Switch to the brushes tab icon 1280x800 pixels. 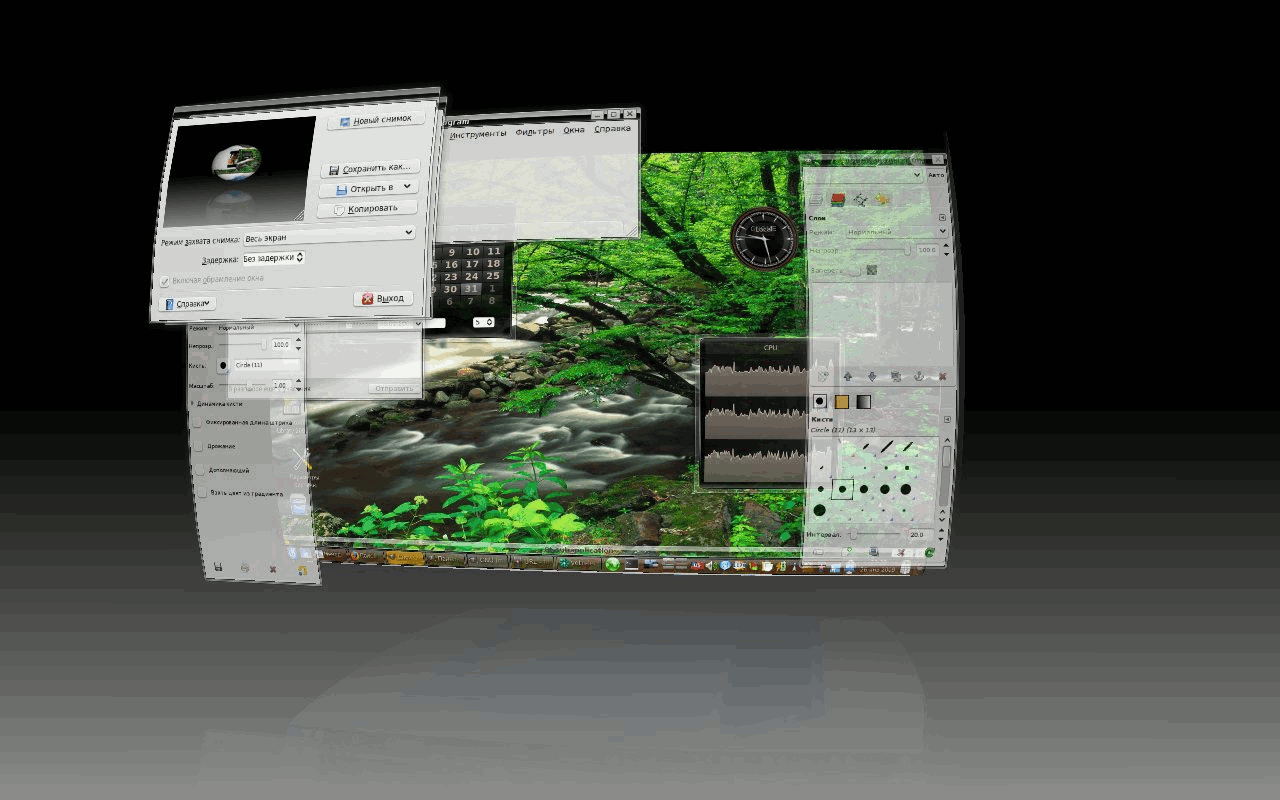(x=820, y=401)
